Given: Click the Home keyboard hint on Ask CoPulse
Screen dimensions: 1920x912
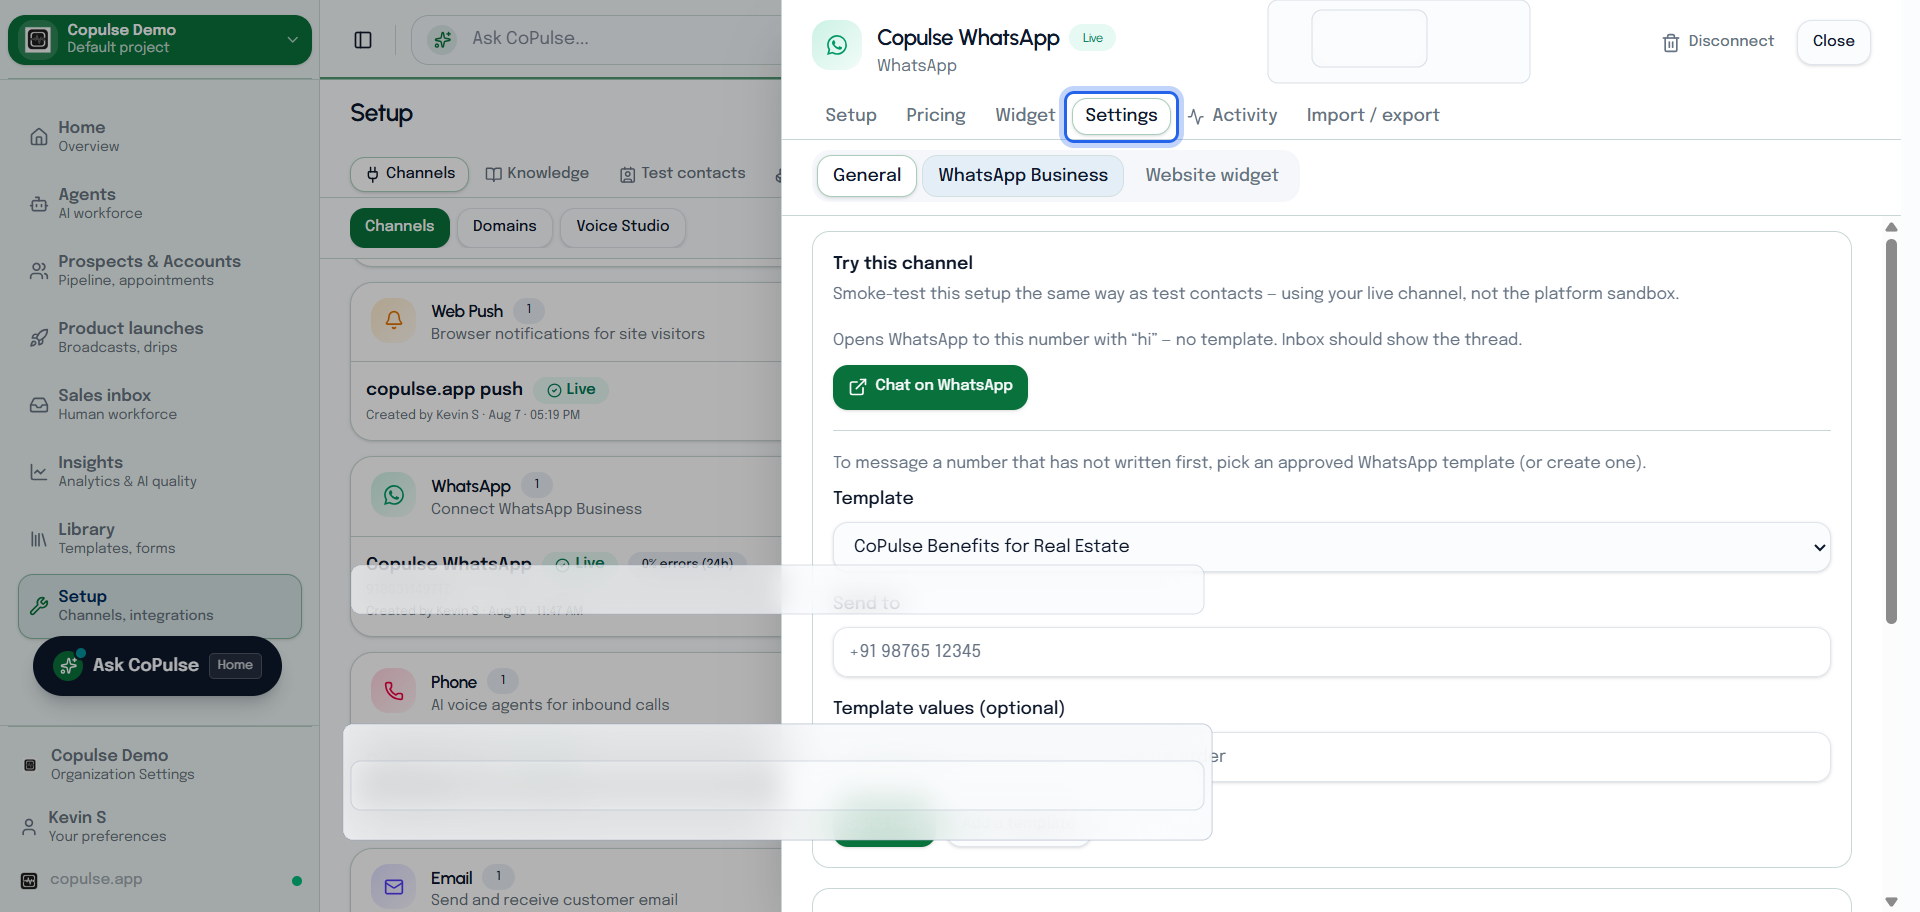Looking at the screenshot, I should click(235, 666).
